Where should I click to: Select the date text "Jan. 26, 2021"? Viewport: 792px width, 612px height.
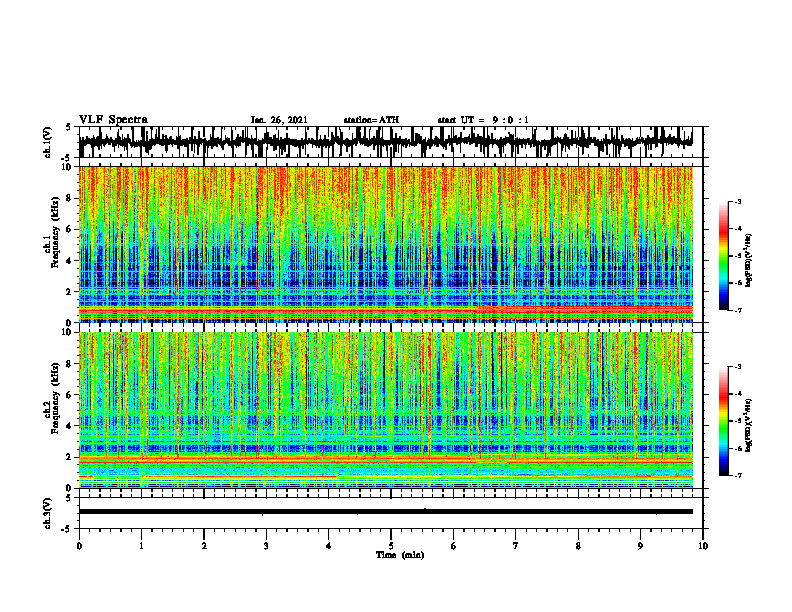[279, 120]
